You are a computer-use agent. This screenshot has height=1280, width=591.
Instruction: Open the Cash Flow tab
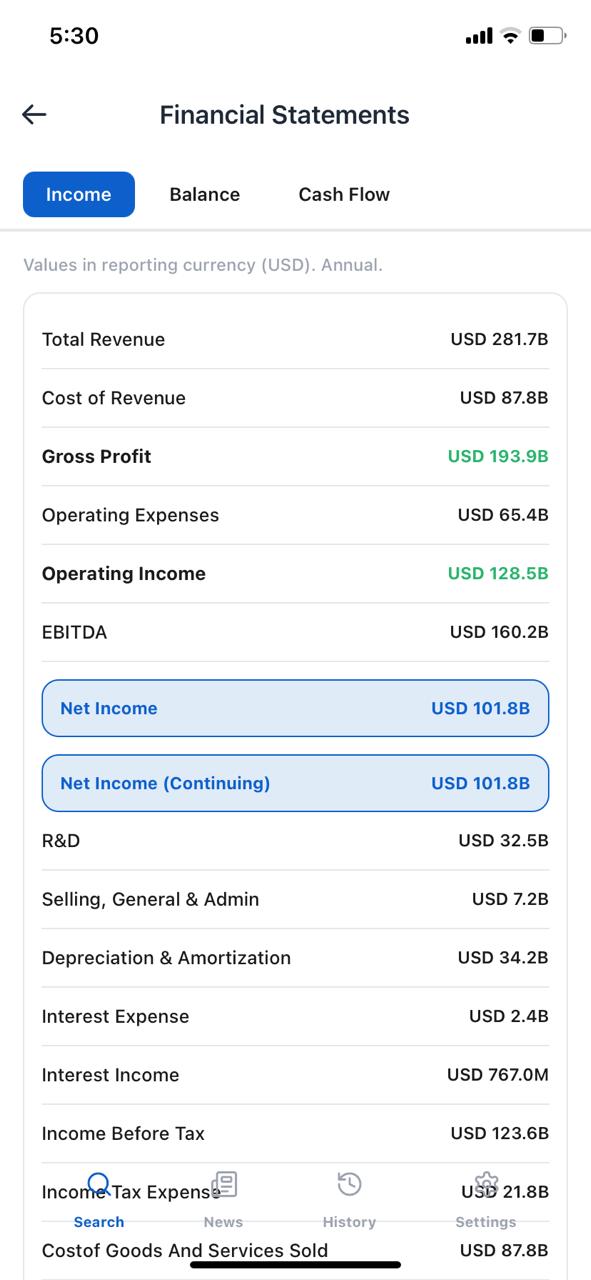coord(343,194)
